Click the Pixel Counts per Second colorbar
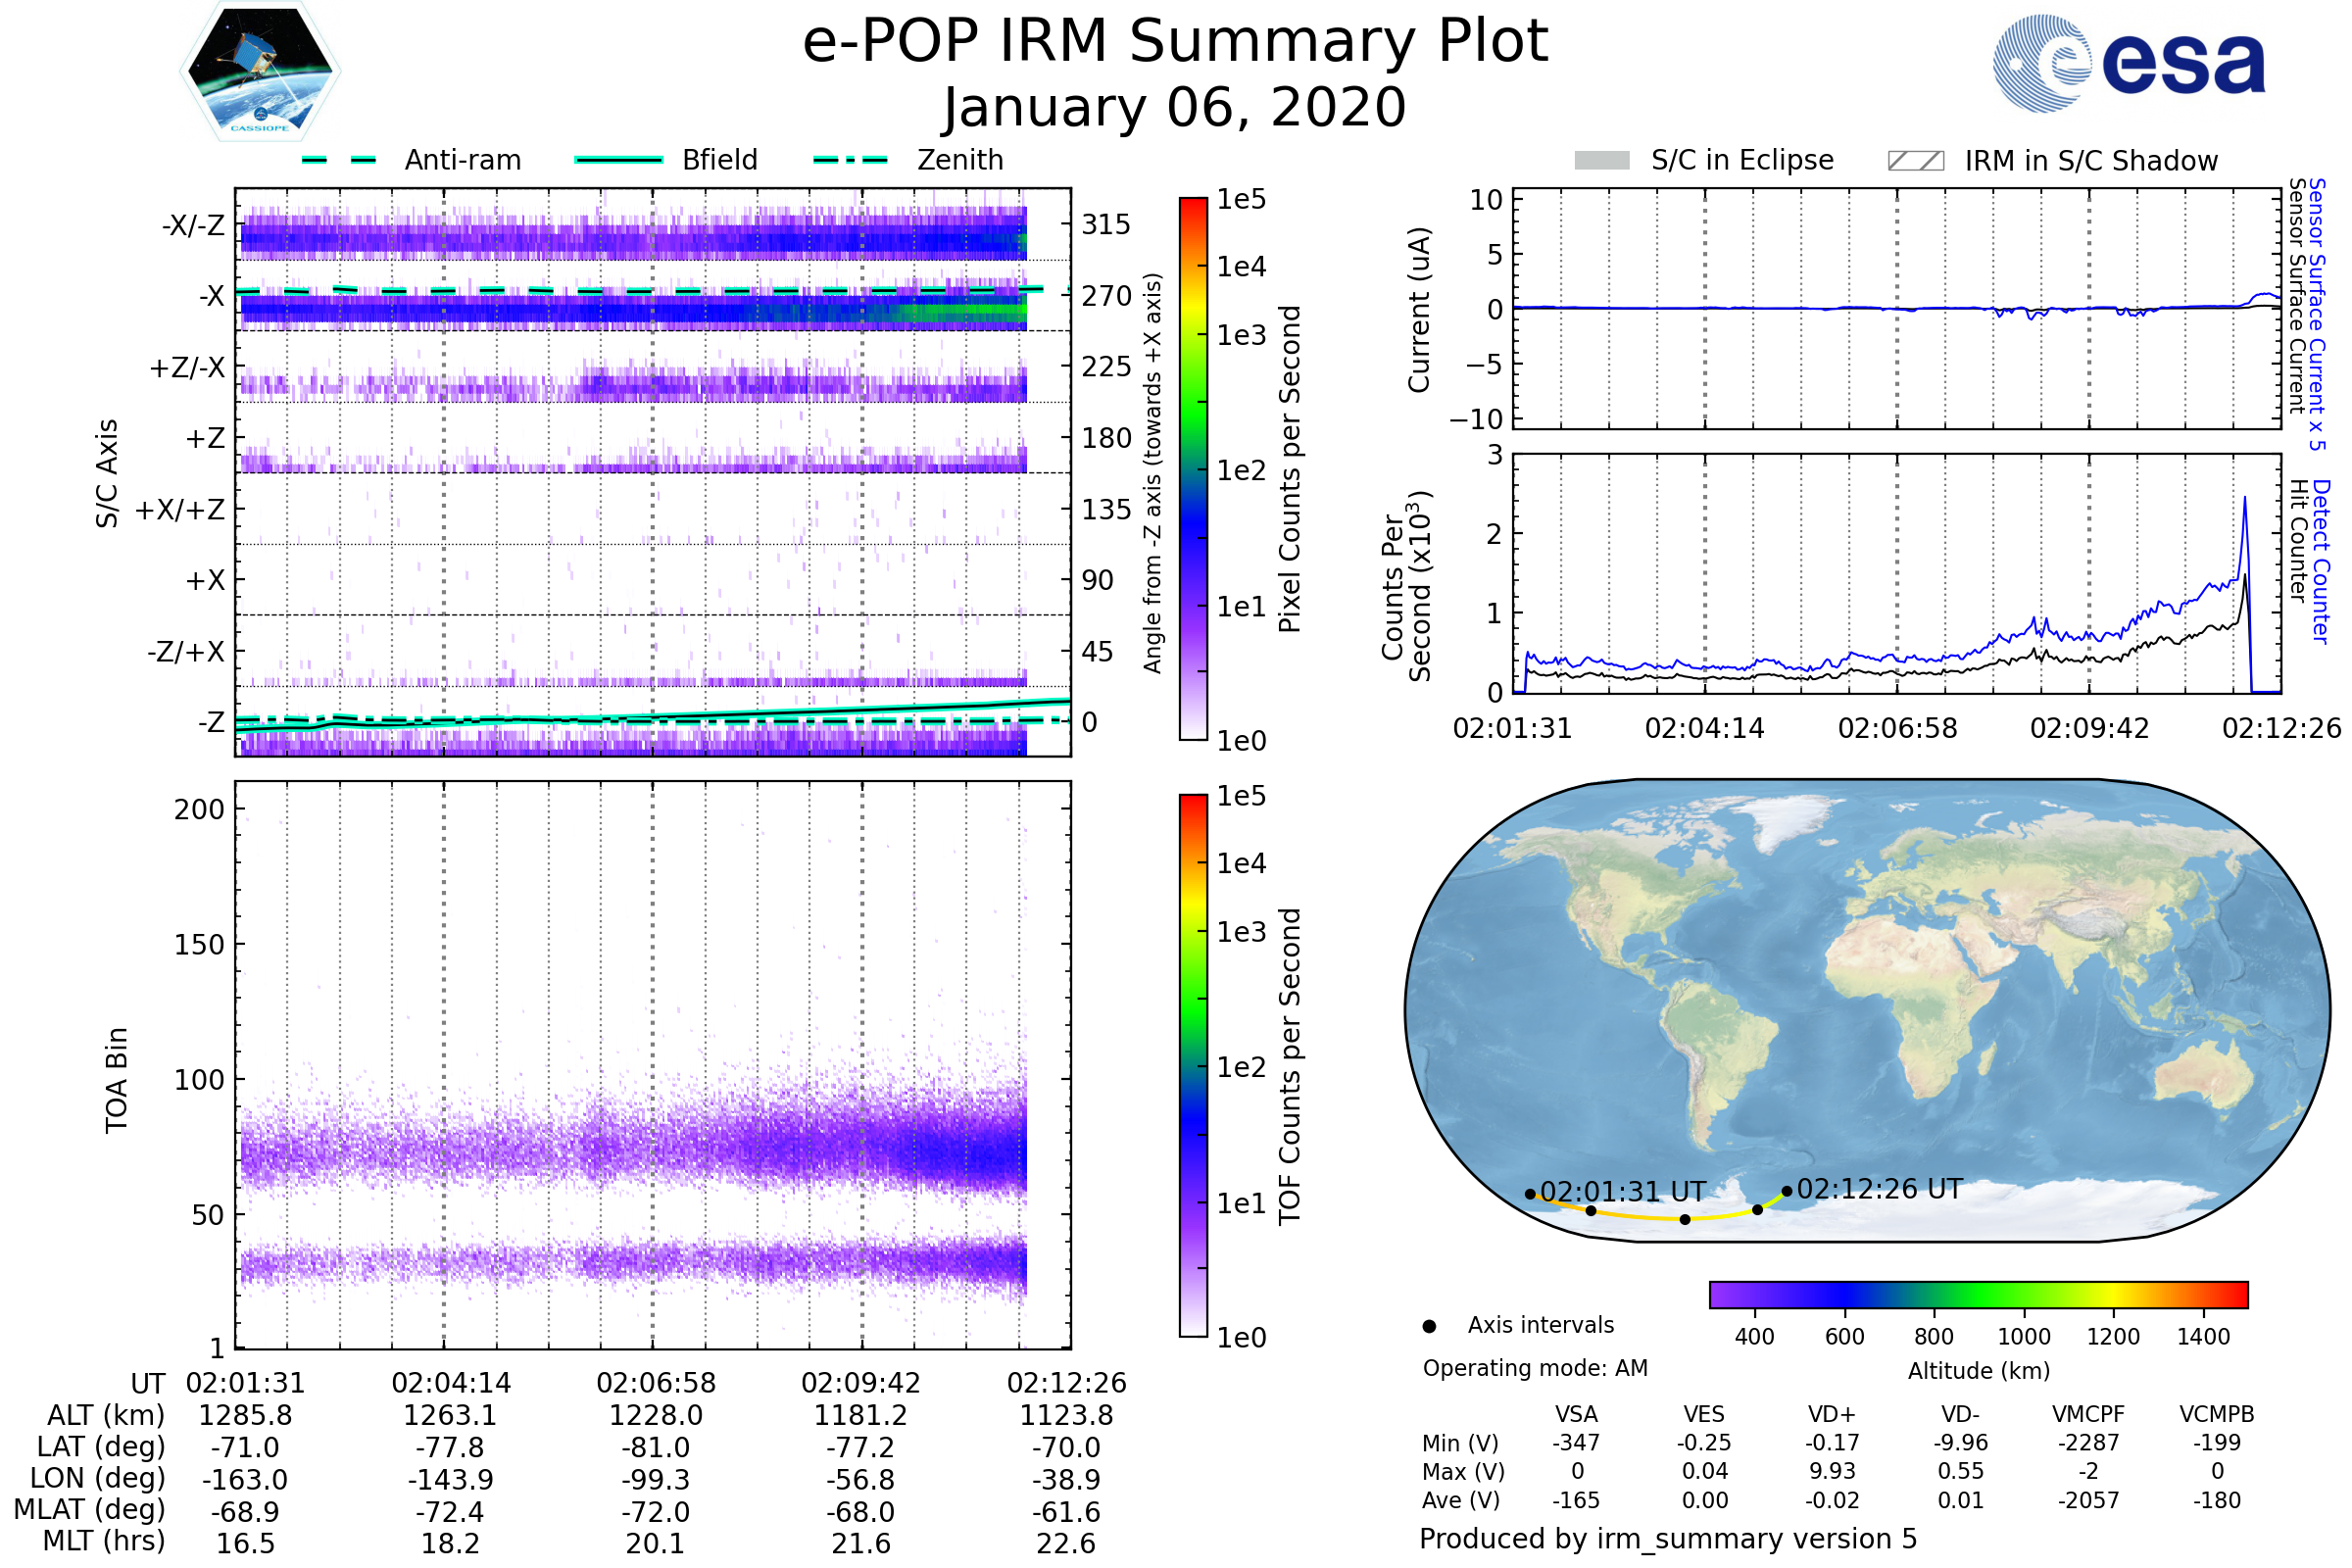 click(x=1193, y=469)
